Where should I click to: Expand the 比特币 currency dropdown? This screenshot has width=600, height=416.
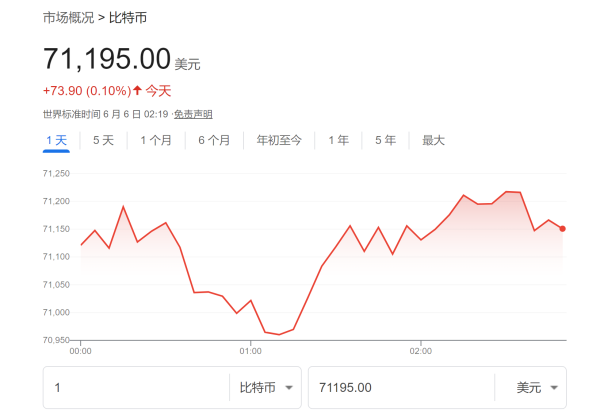266,387
